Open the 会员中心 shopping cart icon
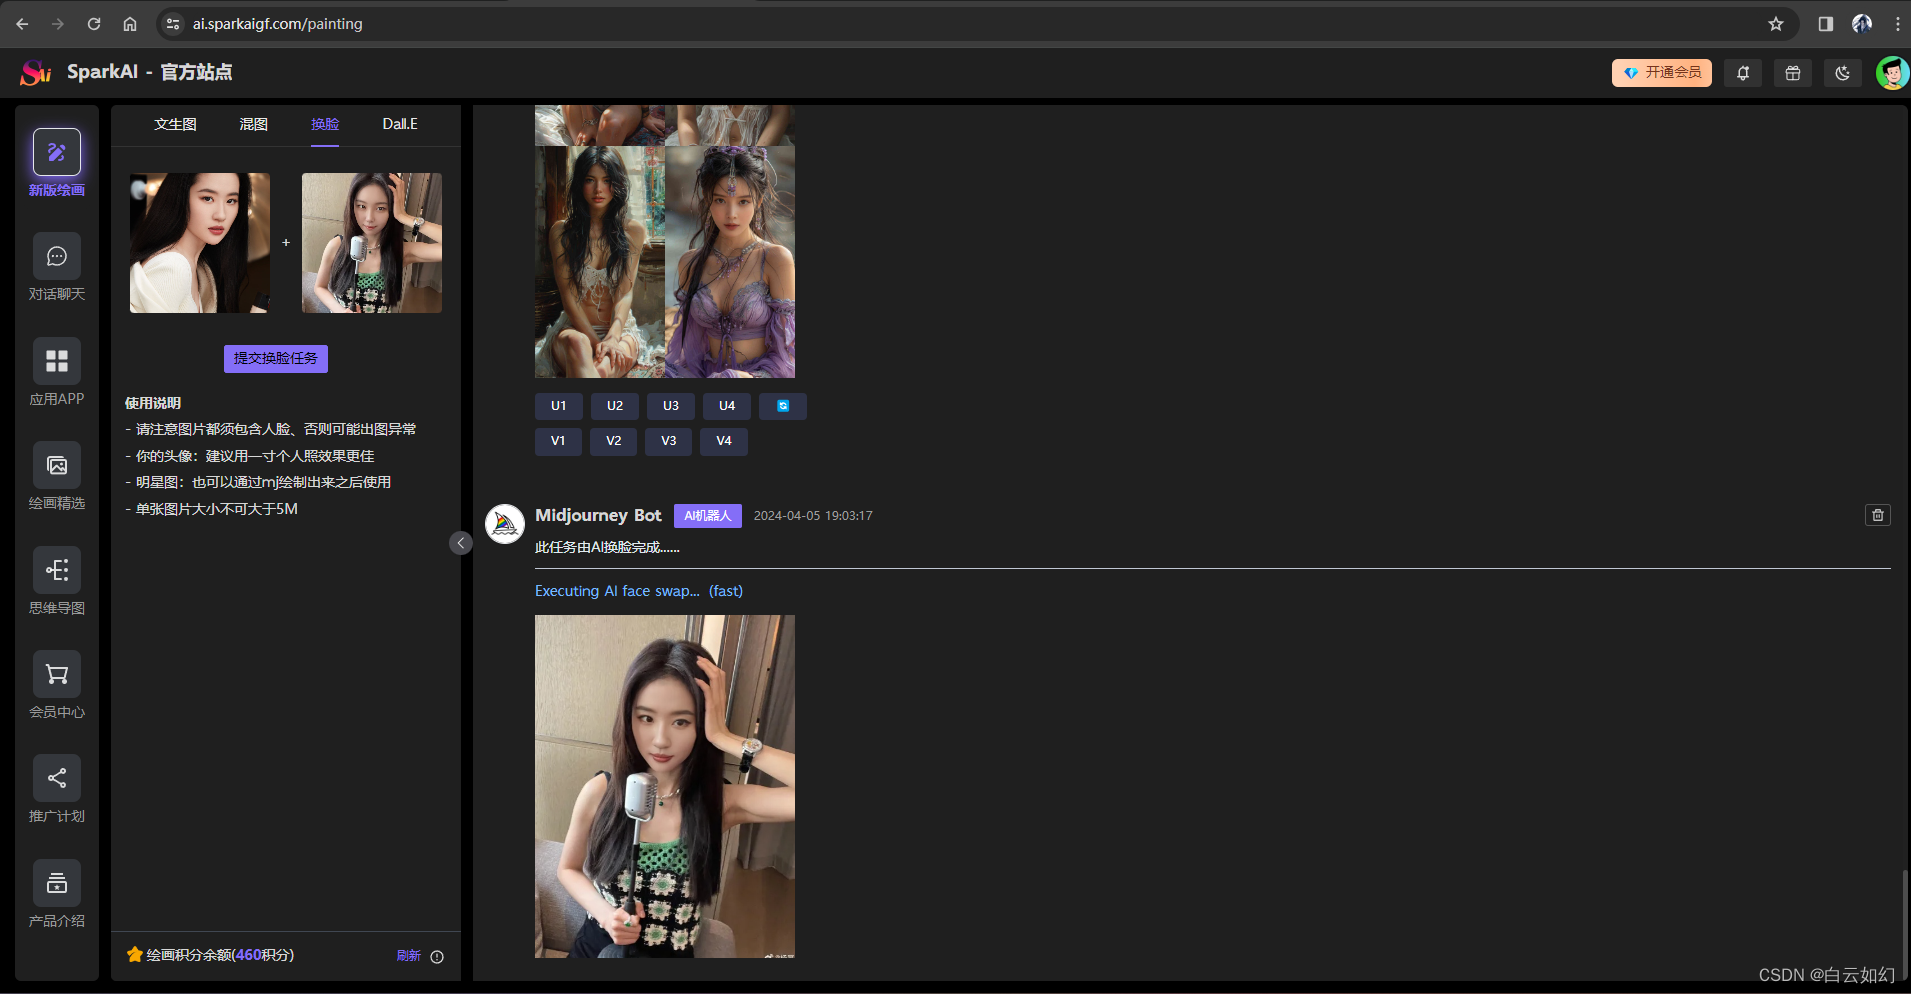The image size is (1911, 994). point(57,675)
